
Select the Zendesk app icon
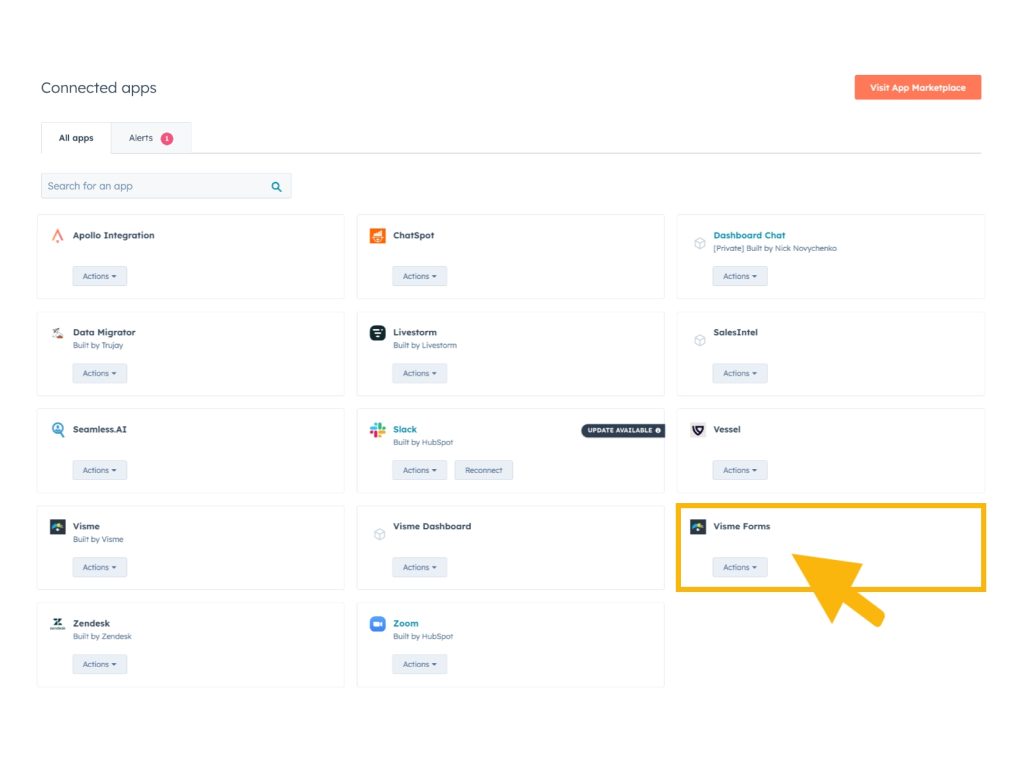pos(57,624)
